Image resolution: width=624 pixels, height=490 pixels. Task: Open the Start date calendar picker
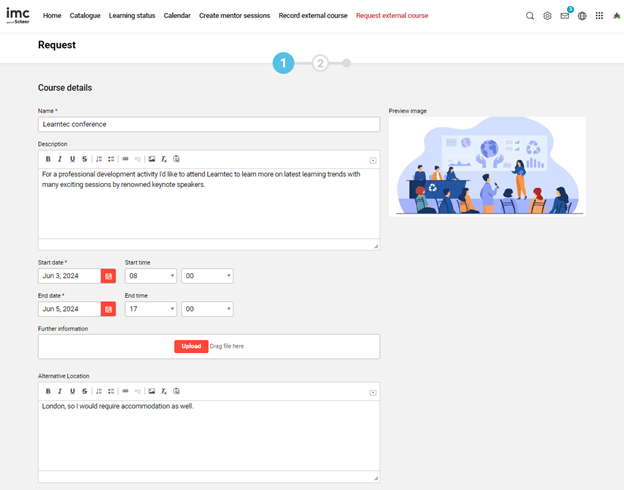click(x=108, y=276)
